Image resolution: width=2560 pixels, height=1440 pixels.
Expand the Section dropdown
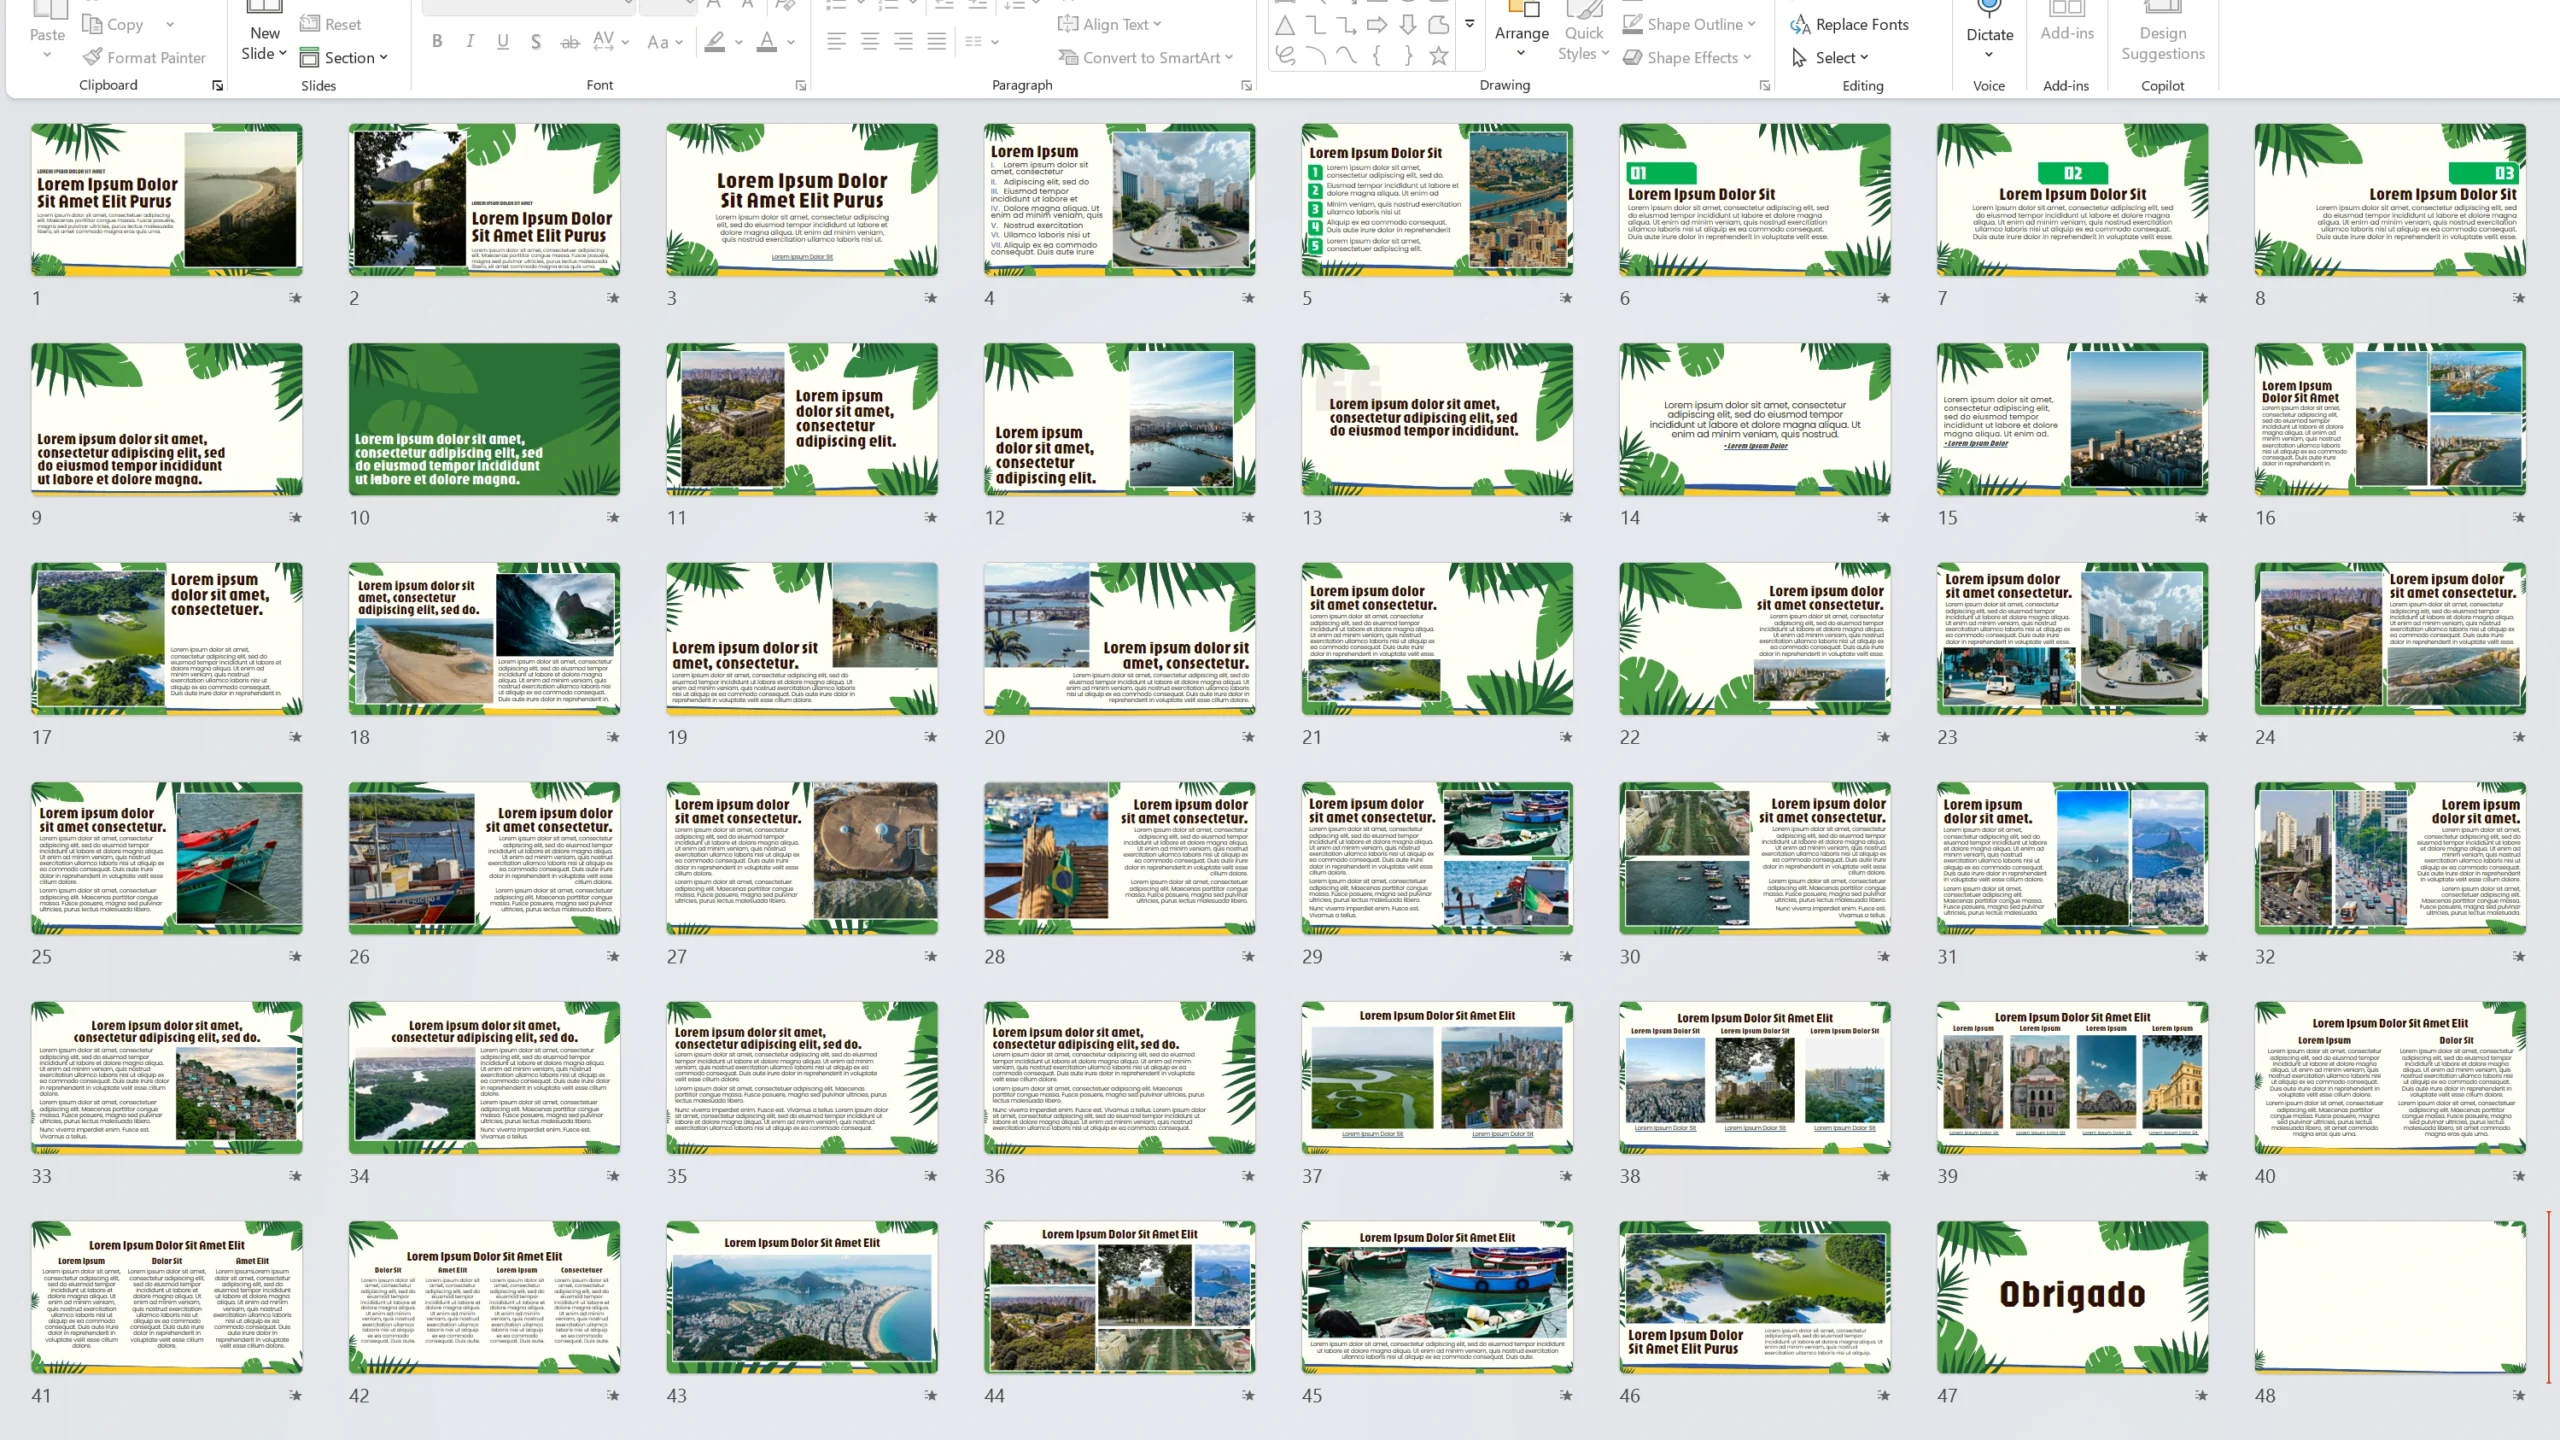click(x=344, y=57)
